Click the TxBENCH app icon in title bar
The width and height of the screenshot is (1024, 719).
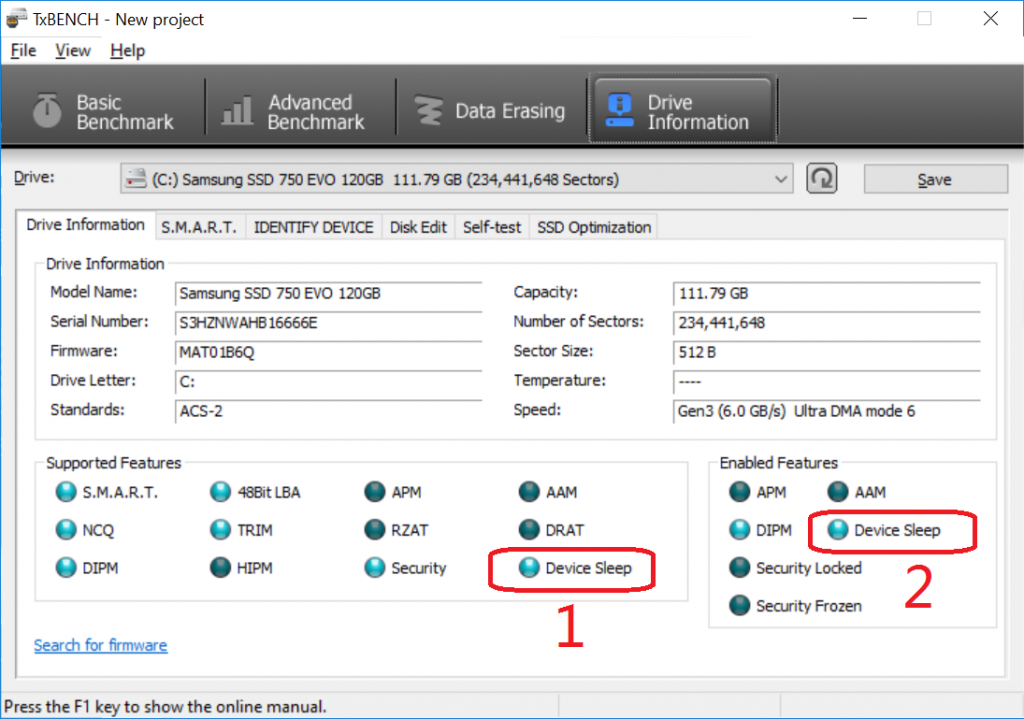pyautogui.click(x=16, y=19)
